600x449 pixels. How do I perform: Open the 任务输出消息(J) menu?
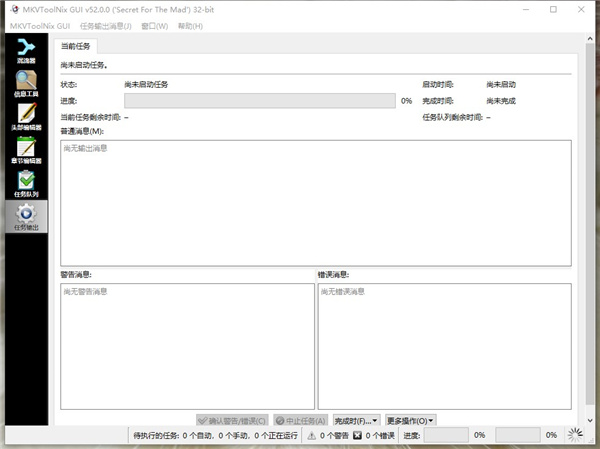click(106, 26)
